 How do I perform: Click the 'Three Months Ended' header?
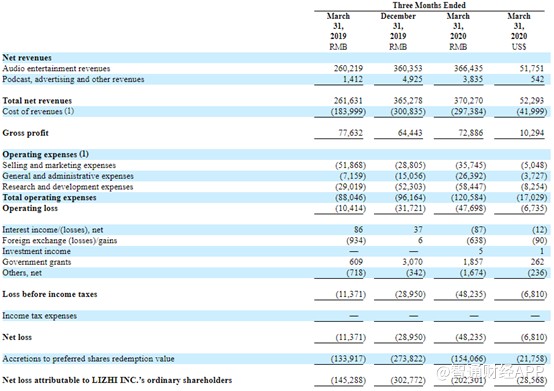pyautogui.click(x=429, y=5)
